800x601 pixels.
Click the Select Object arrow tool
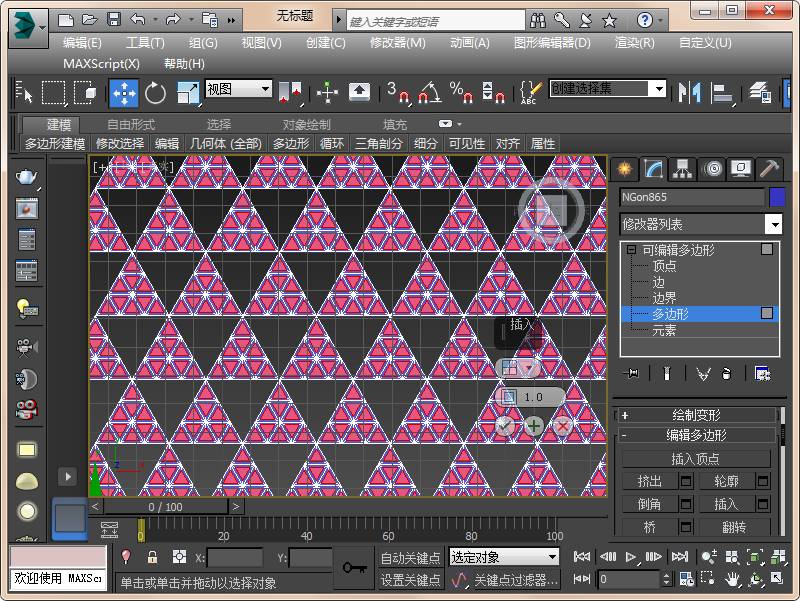tap(24, 93)
